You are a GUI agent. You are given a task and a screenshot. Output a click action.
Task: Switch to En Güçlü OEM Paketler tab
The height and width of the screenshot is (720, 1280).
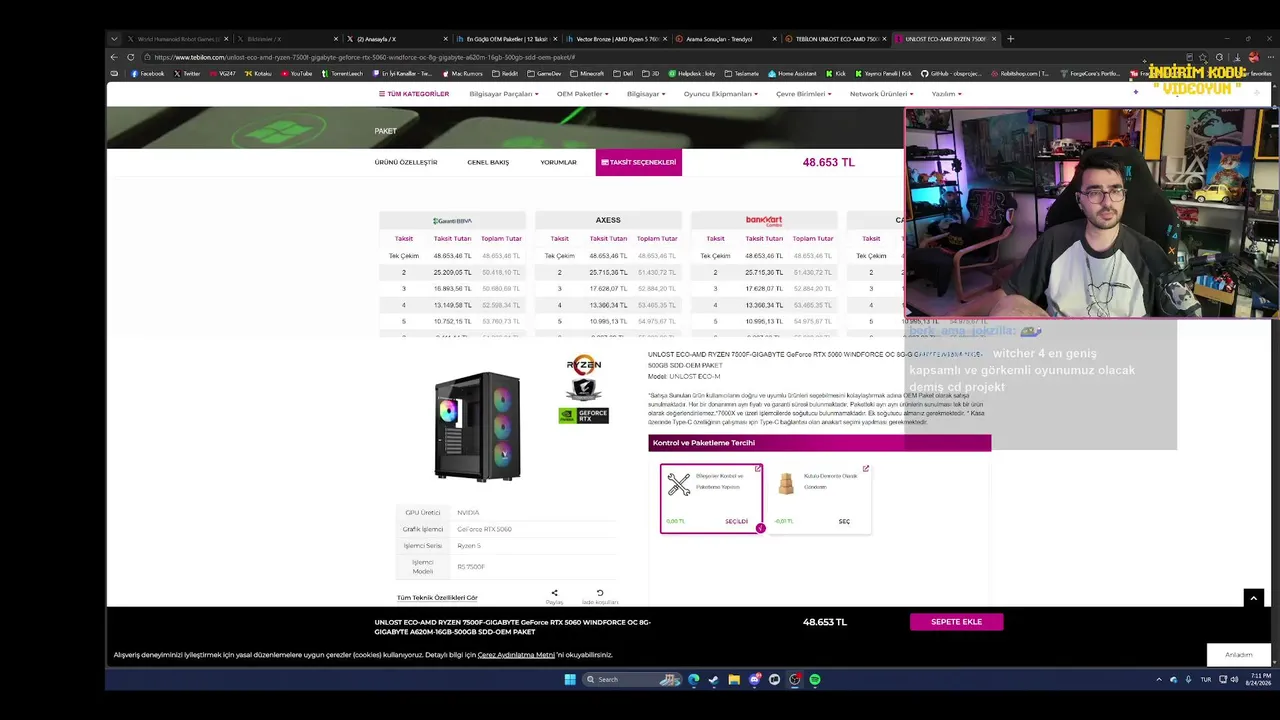click(x=506, y=39)
